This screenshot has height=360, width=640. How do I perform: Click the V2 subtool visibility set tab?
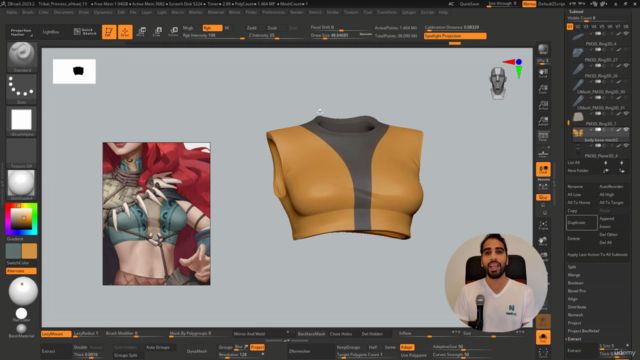578,27
